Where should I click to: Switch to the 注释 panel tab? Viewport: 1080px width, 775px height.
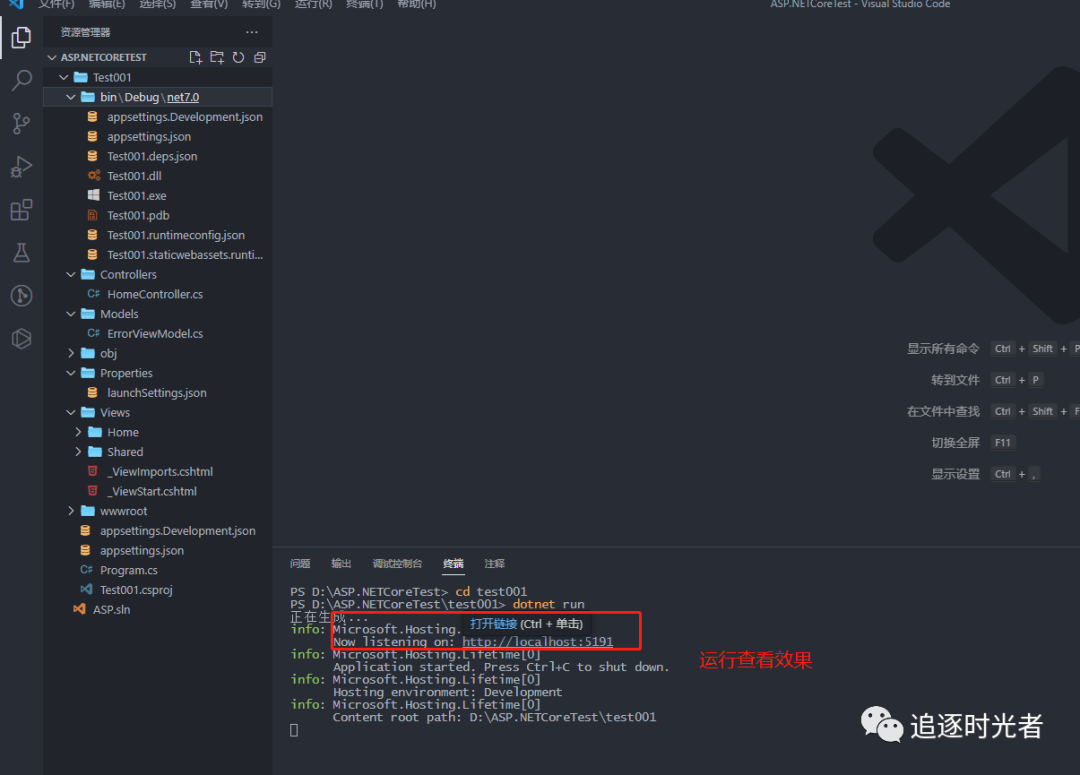pos(495,564)
